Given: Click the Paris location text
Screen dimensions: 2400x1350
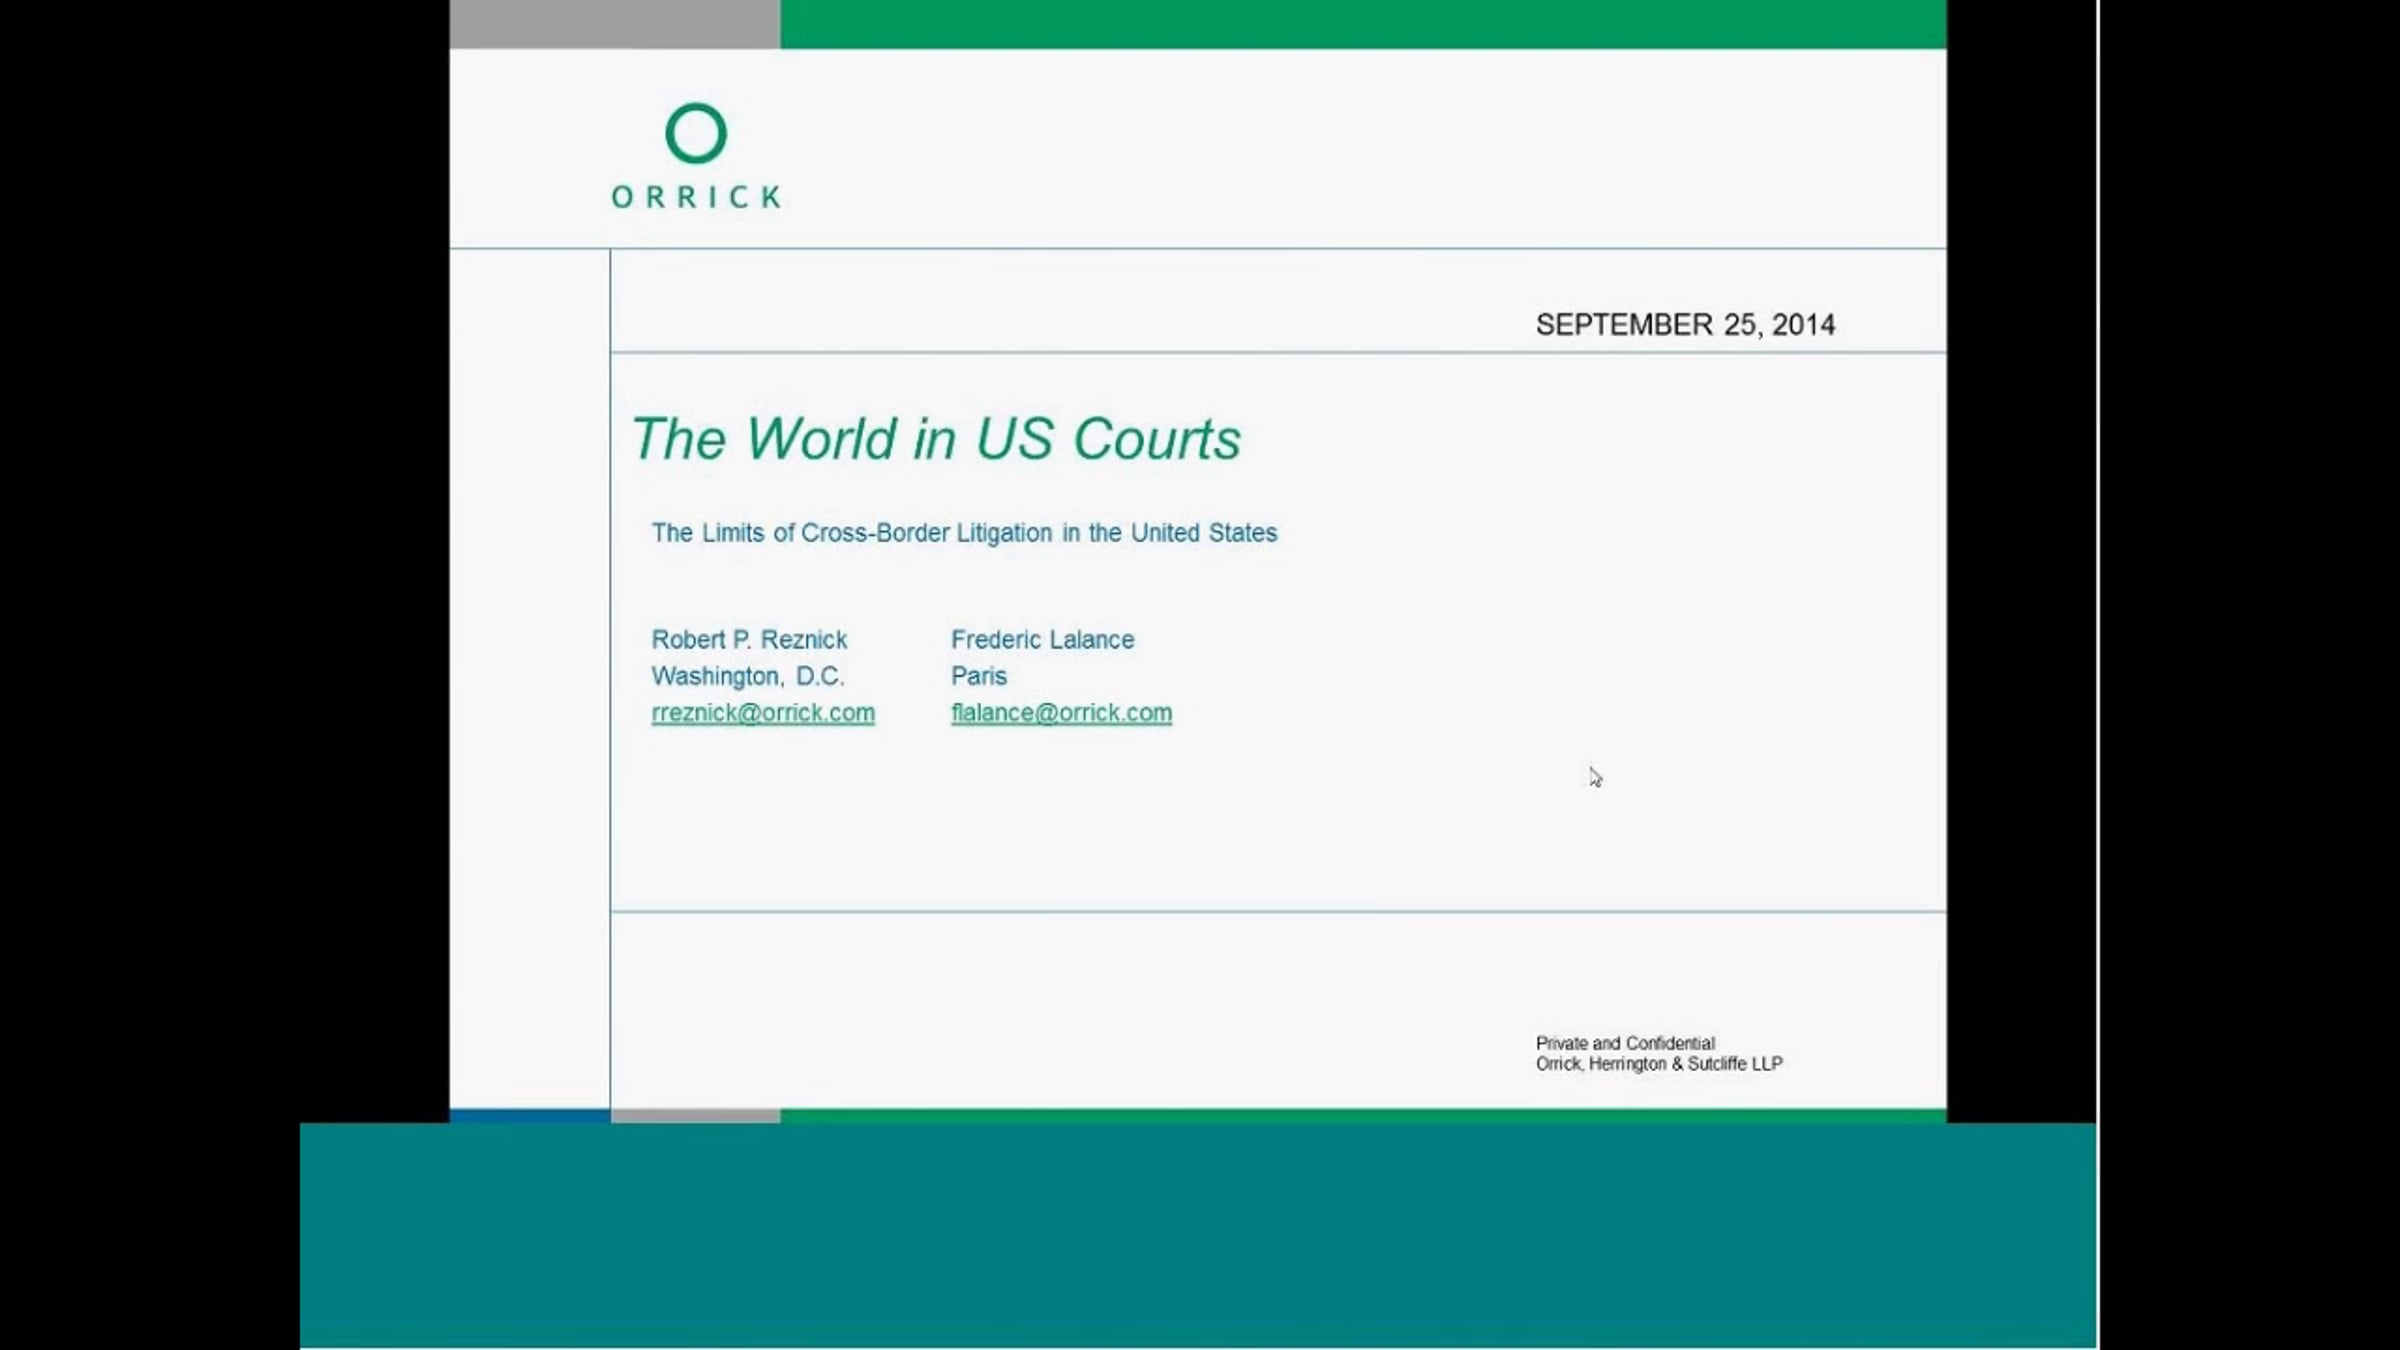Looking at the screenshot, I should click(978, 677).
